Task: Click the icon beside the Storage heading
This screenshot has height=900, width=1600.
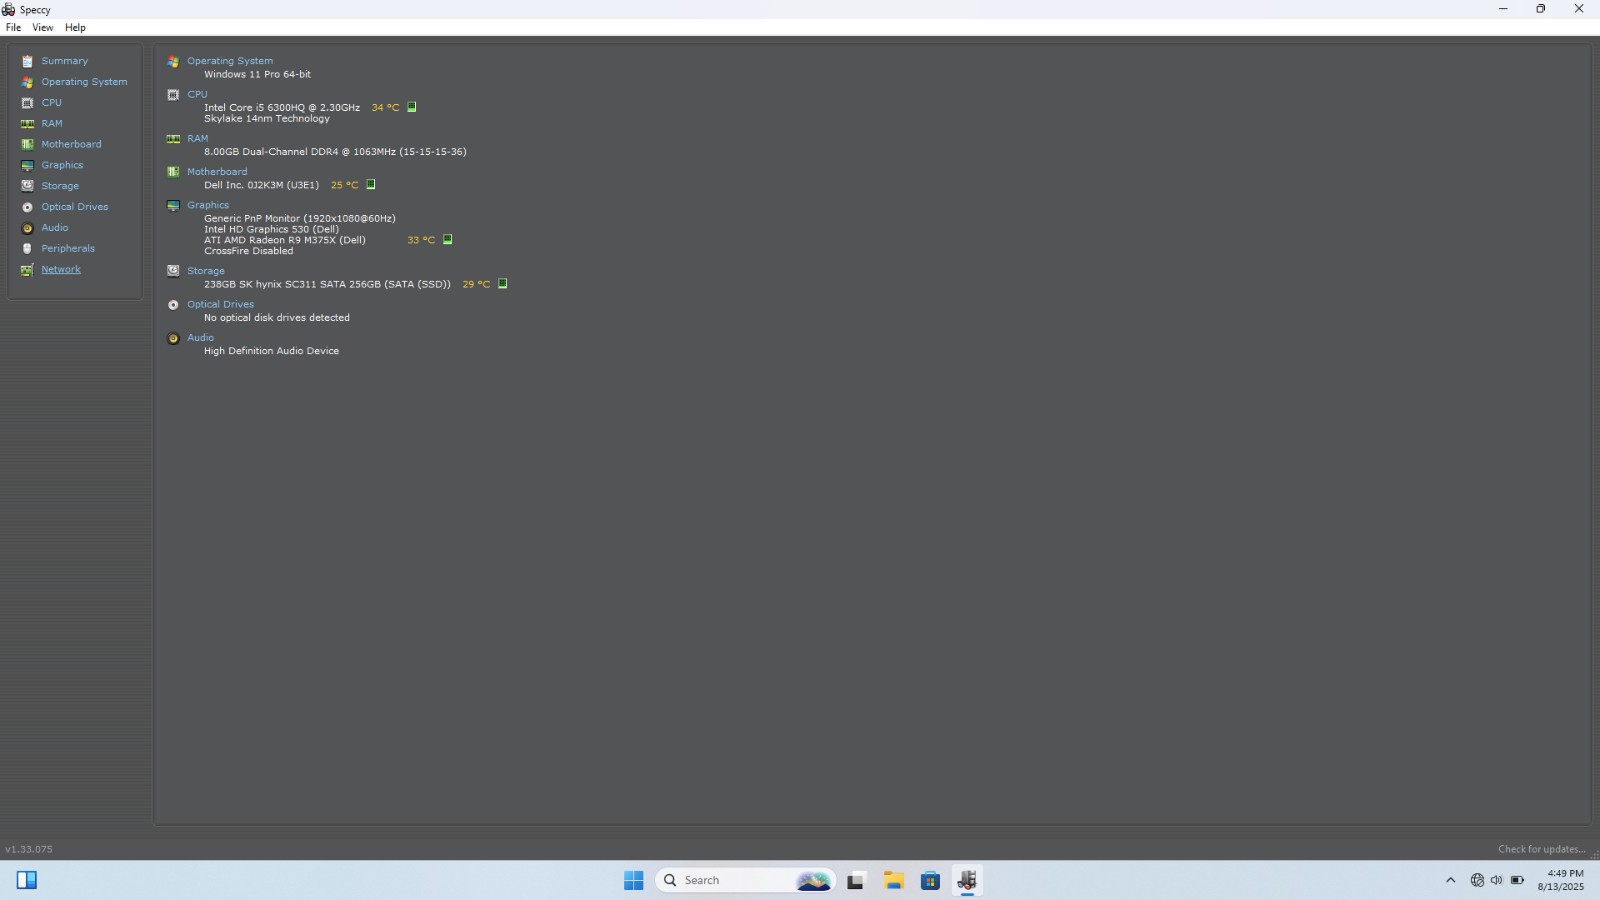Action: click(x=173, y=270)
